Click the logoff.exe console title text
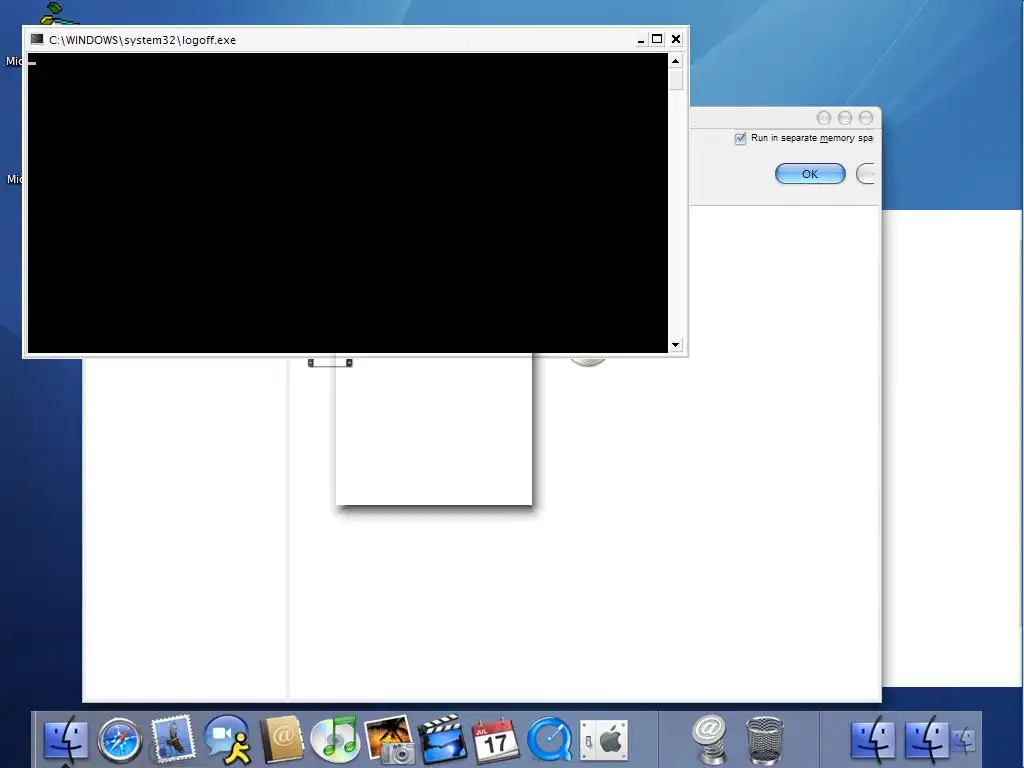 [x=142, y=40]
